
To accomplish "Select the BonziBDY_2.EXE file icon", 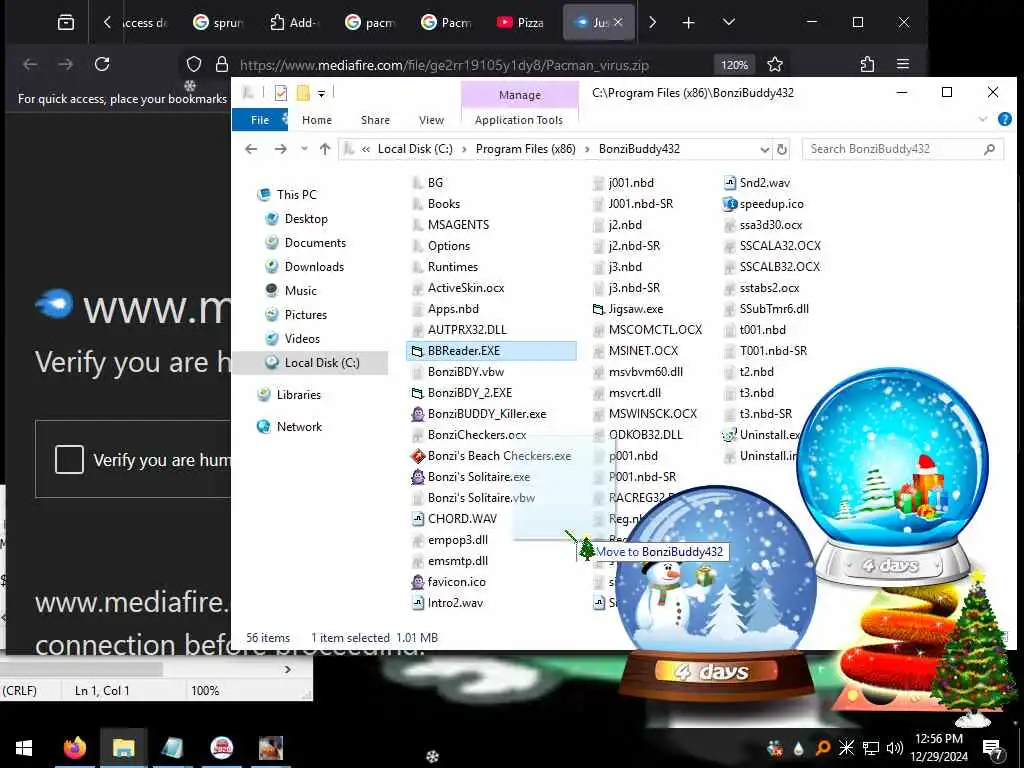I will (x=418, y=393).
